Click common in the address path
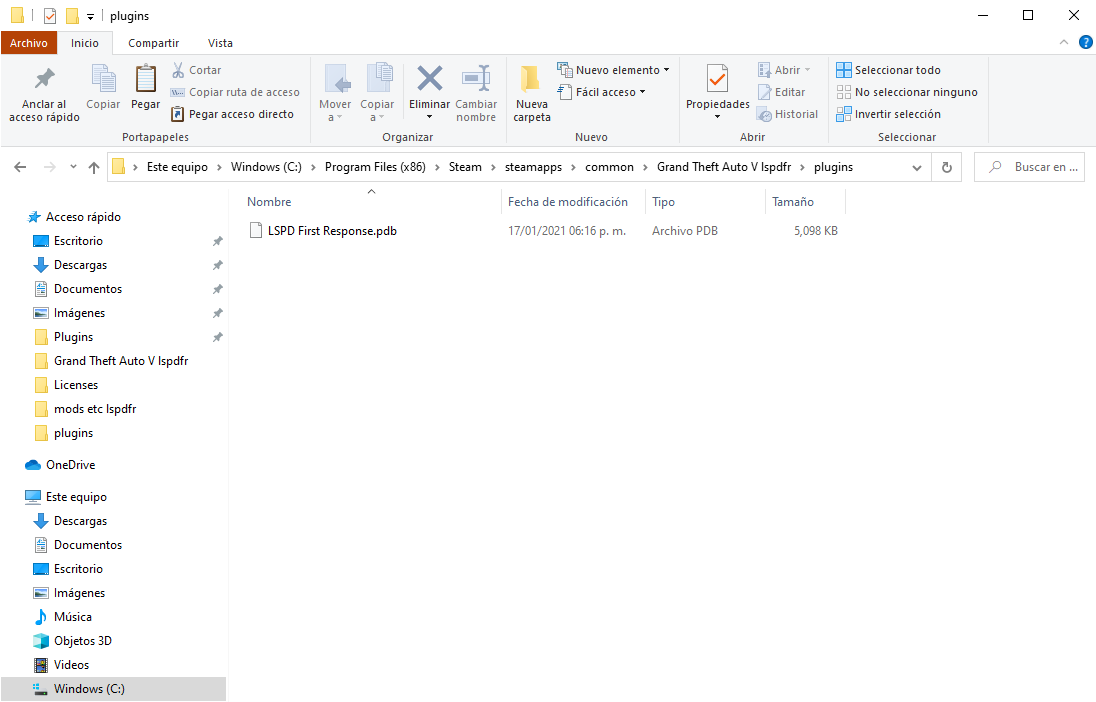The image size is (1096, 702). coord(609,167)
